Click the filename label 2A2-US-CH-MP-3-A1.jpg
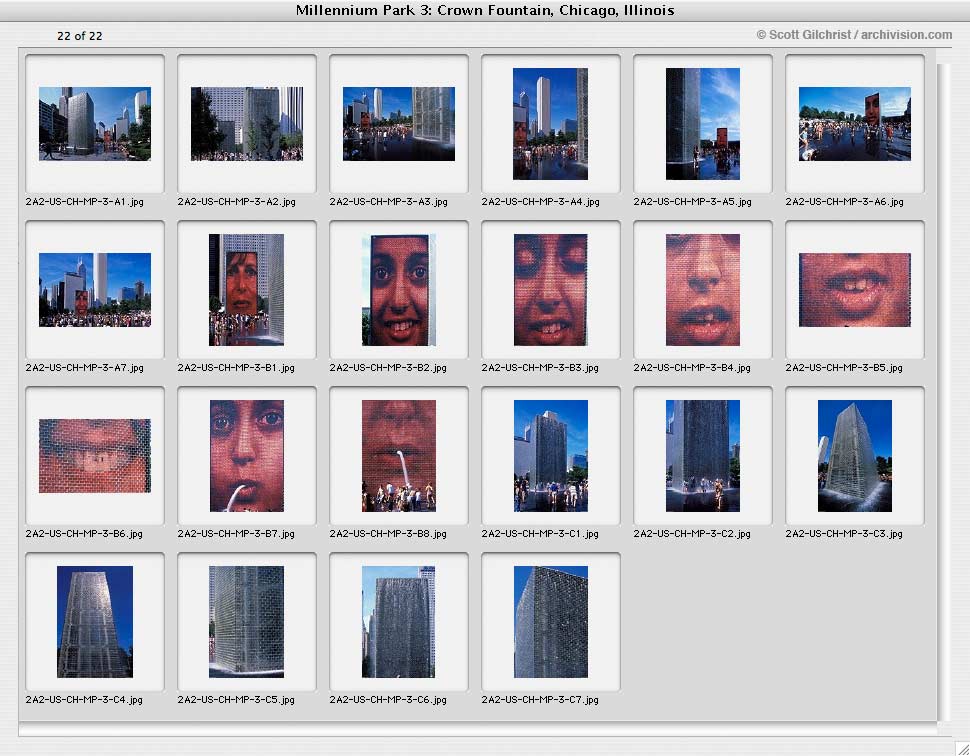This screenshot has height=756, width=970. tap(85, 202)
